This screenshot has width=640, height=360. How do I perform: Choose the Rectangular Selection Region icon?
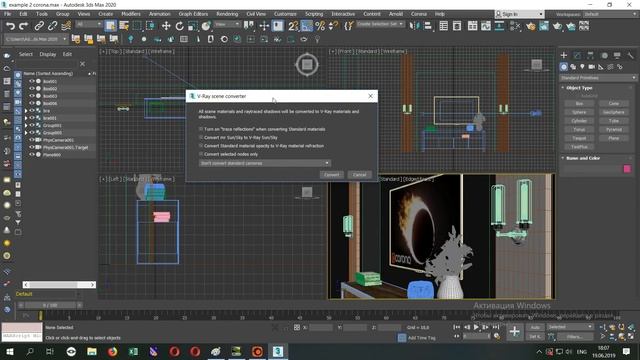[137, 26]
